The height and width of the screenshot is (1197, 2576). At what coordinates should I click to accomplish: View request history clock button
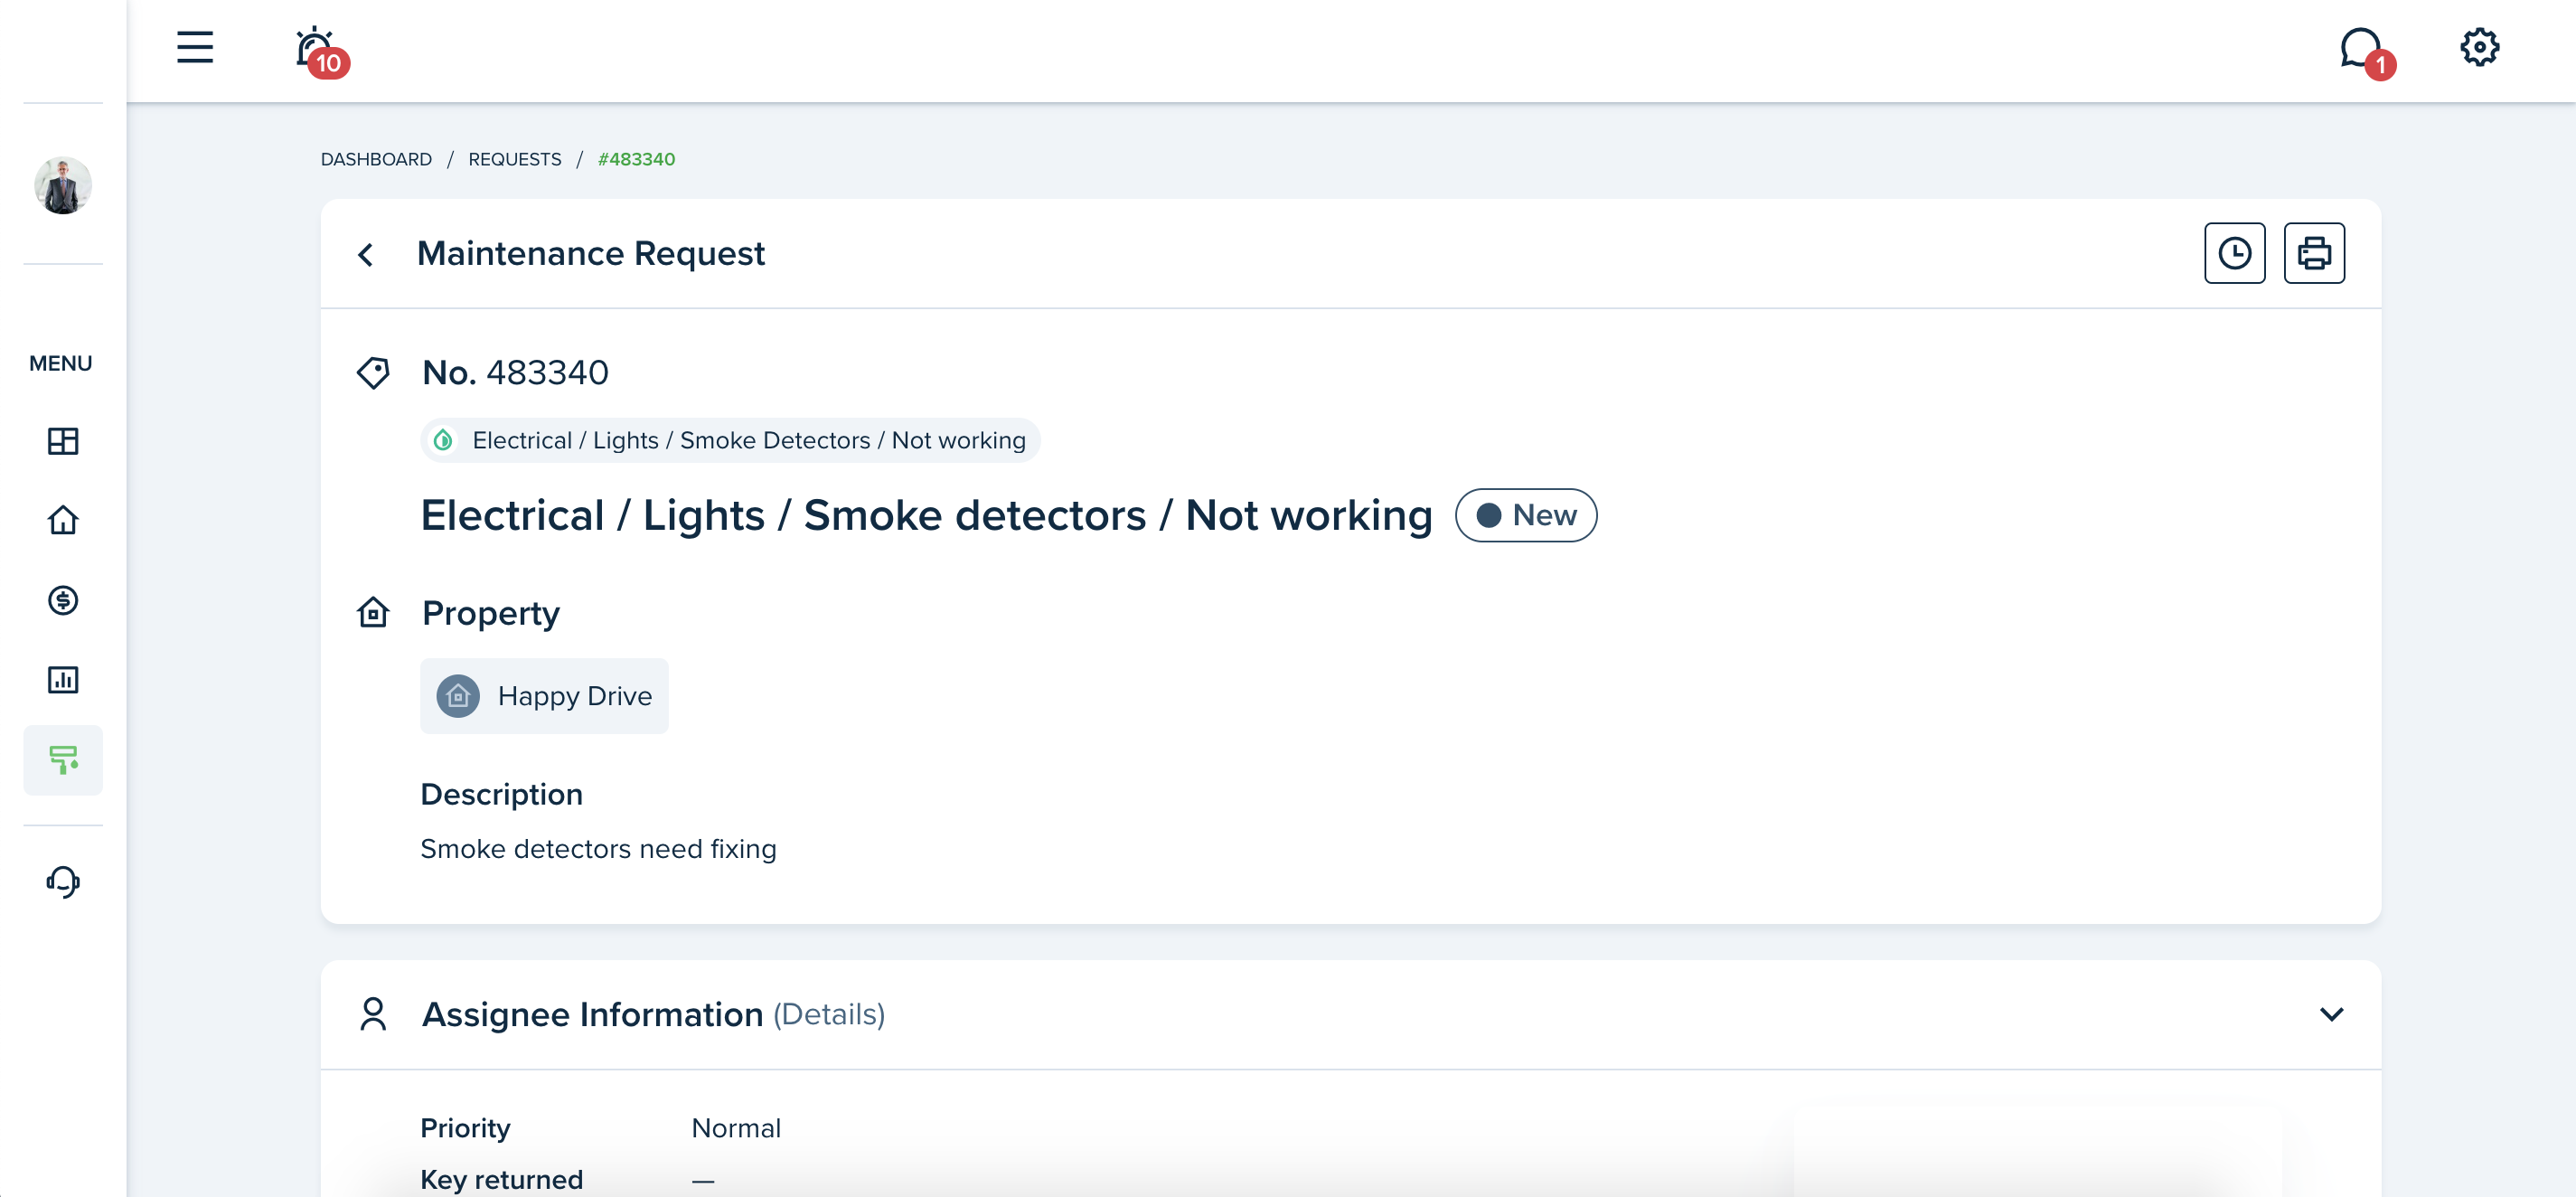2234,253
